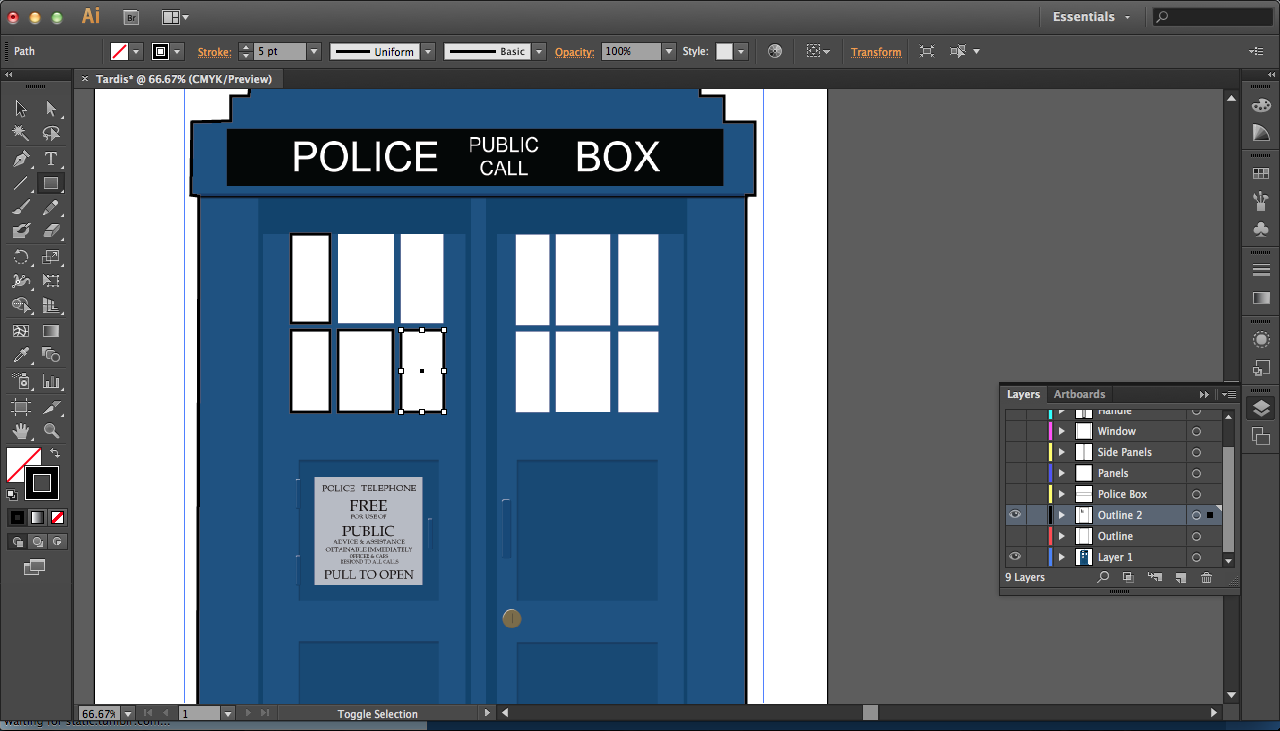Select the Pencil tool

pyautogui.click(x=52, y=207)
